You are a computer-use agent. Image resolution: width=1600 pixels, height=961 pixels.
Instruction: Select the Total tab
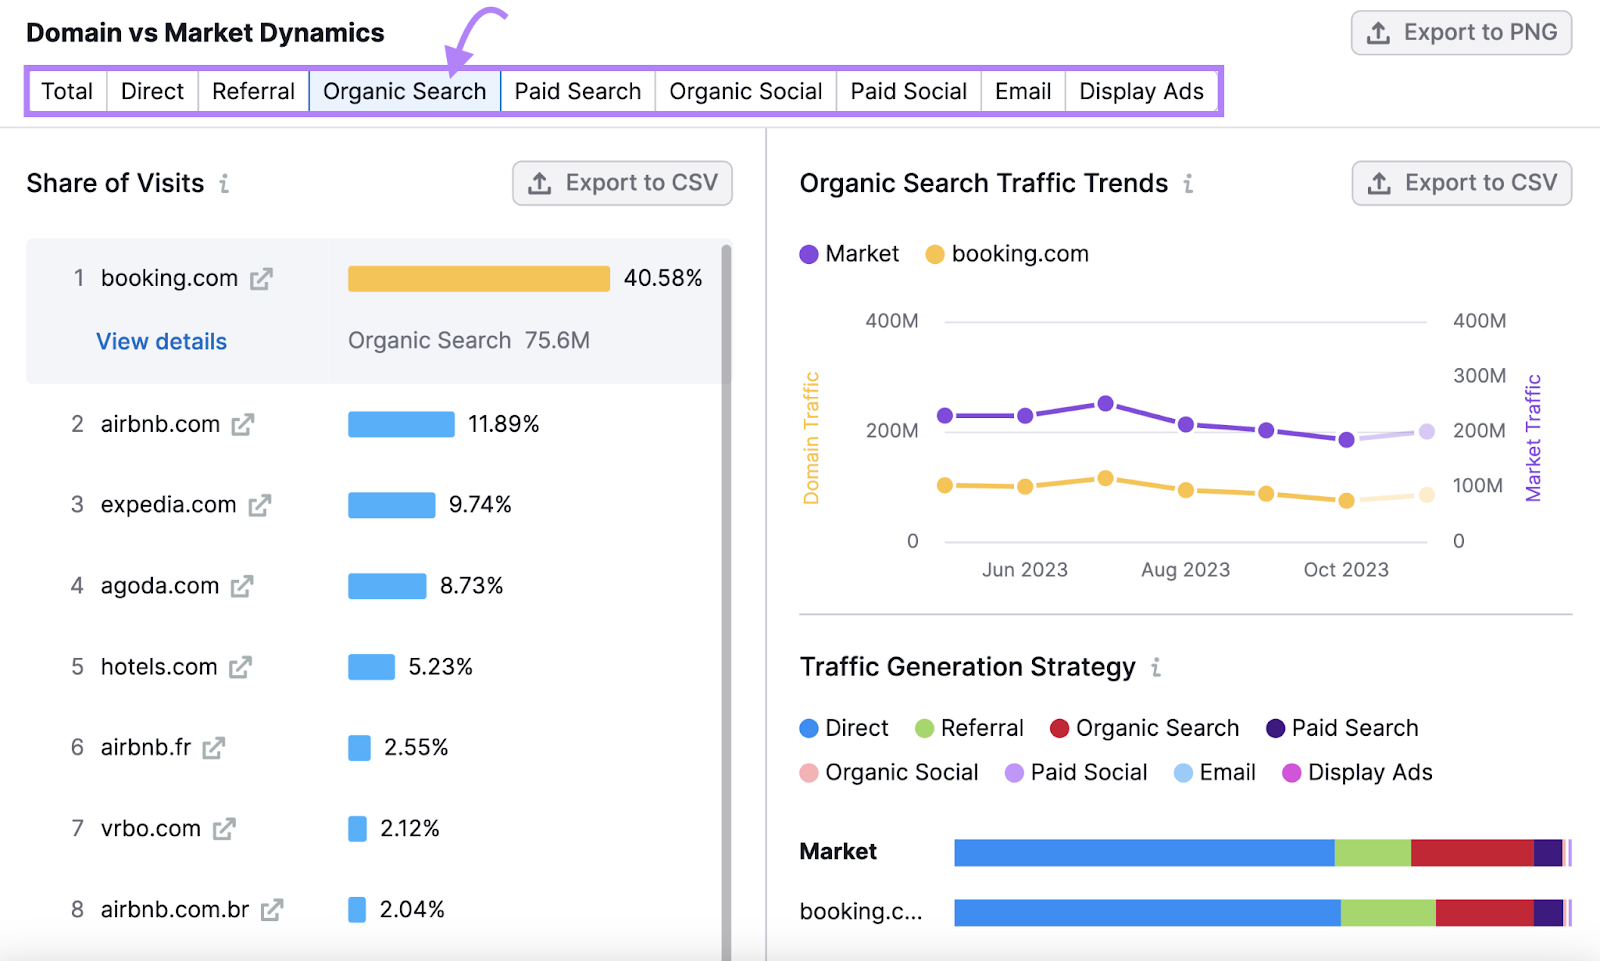point(67,91)
